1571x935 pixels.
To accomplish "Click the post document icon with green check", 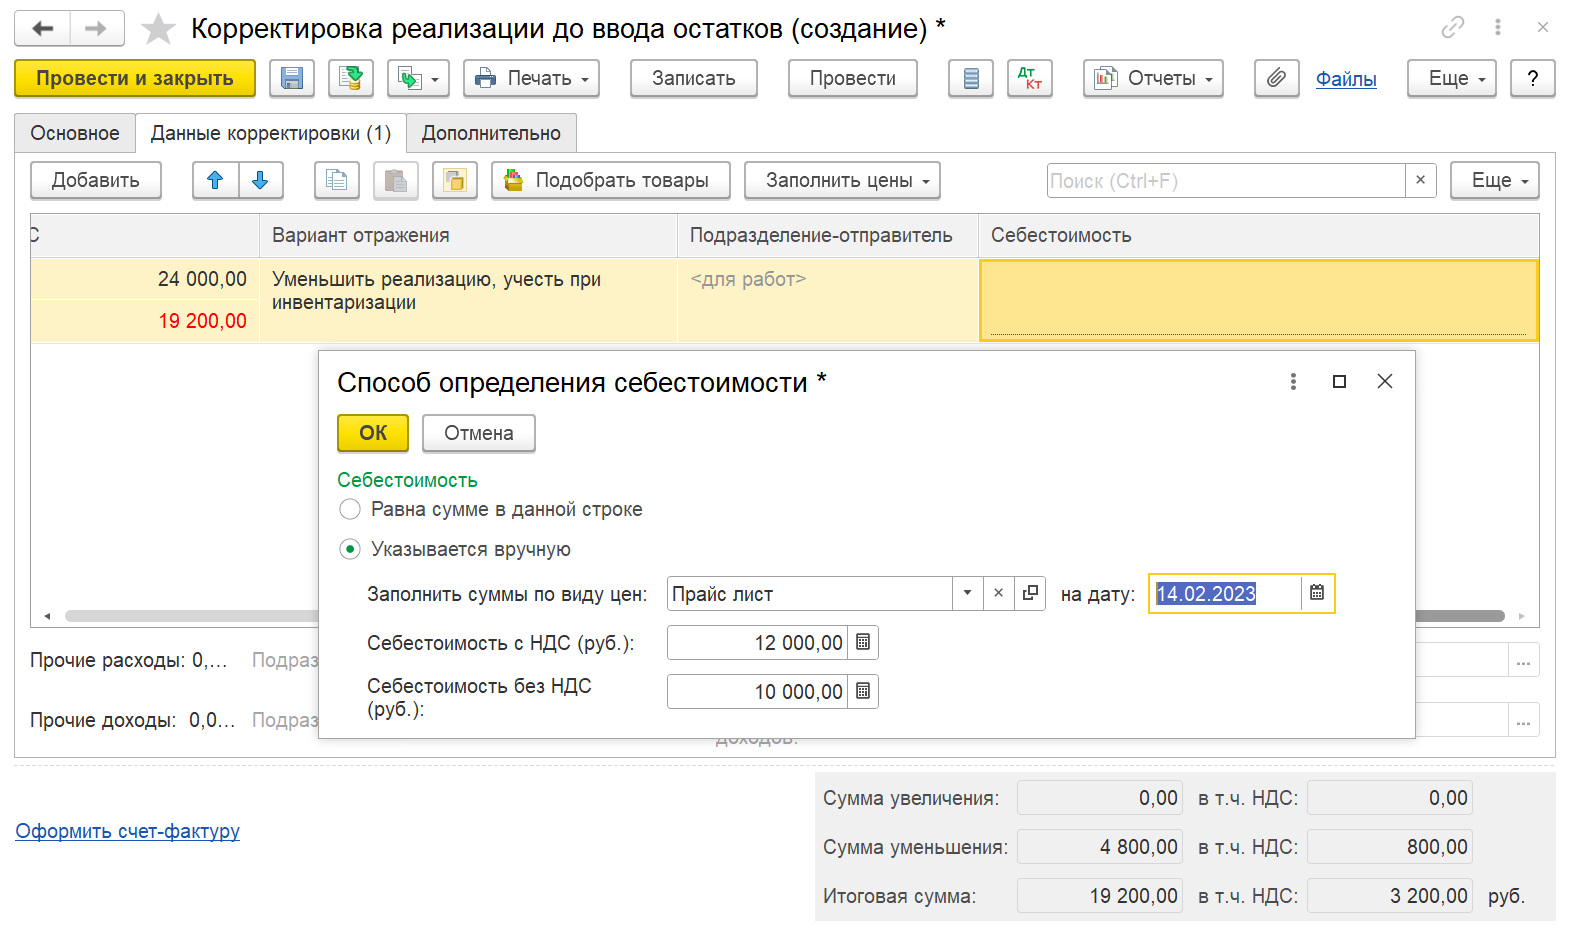I will point(351,78).
